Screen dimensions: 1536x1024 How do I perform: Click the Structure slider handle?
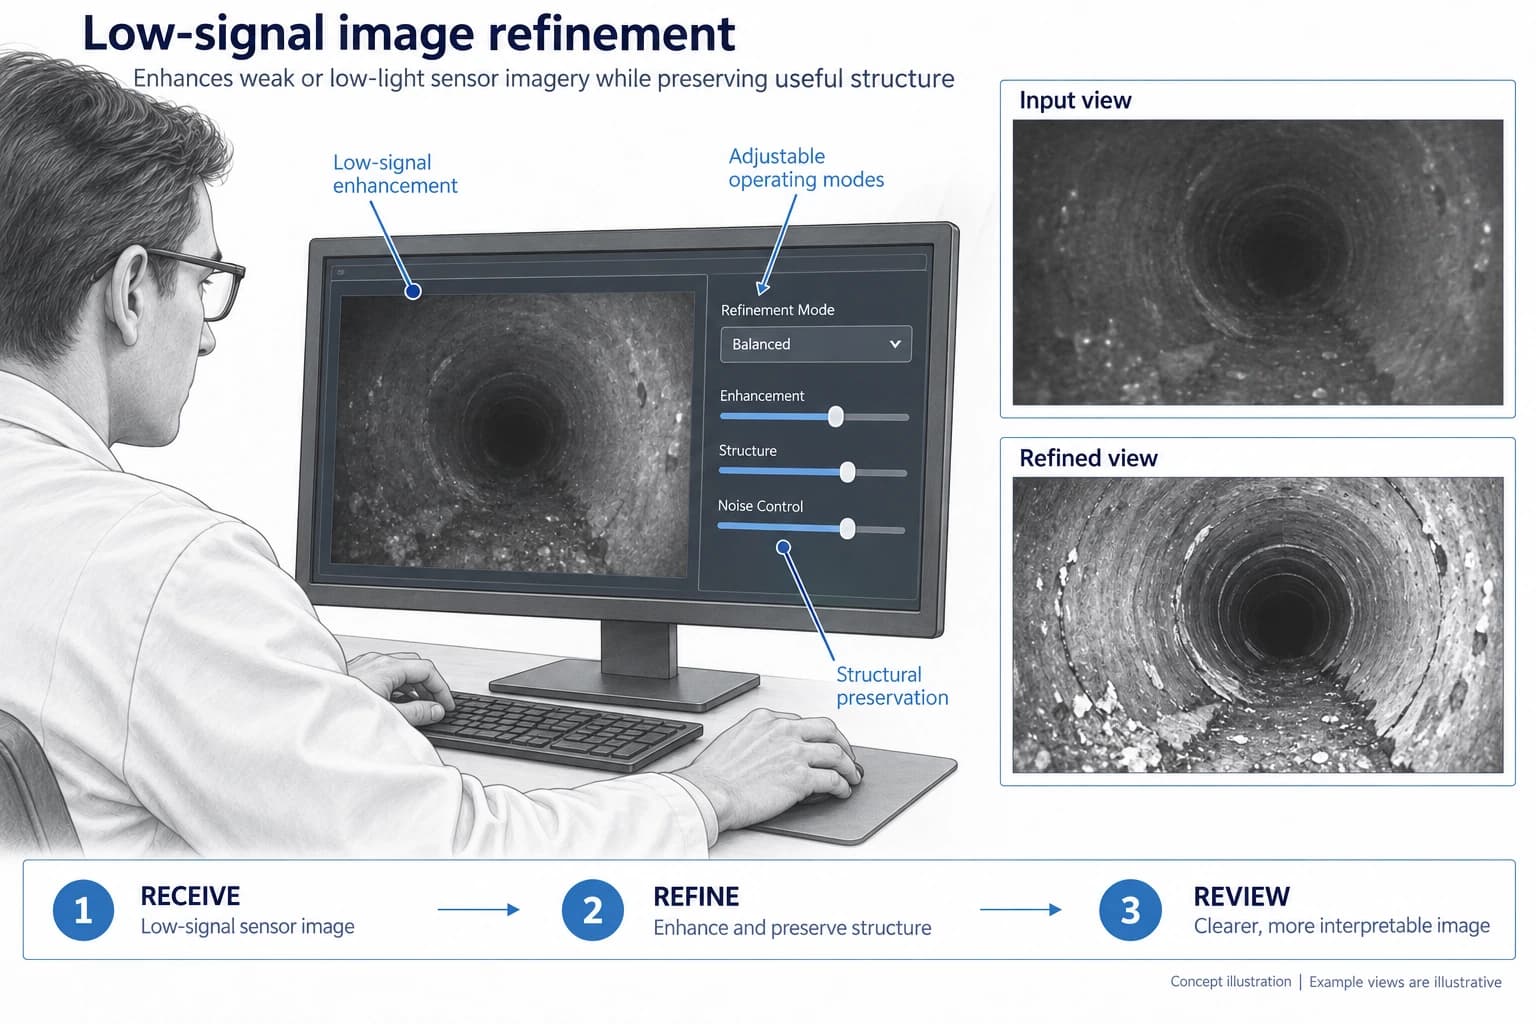point(847,472)
